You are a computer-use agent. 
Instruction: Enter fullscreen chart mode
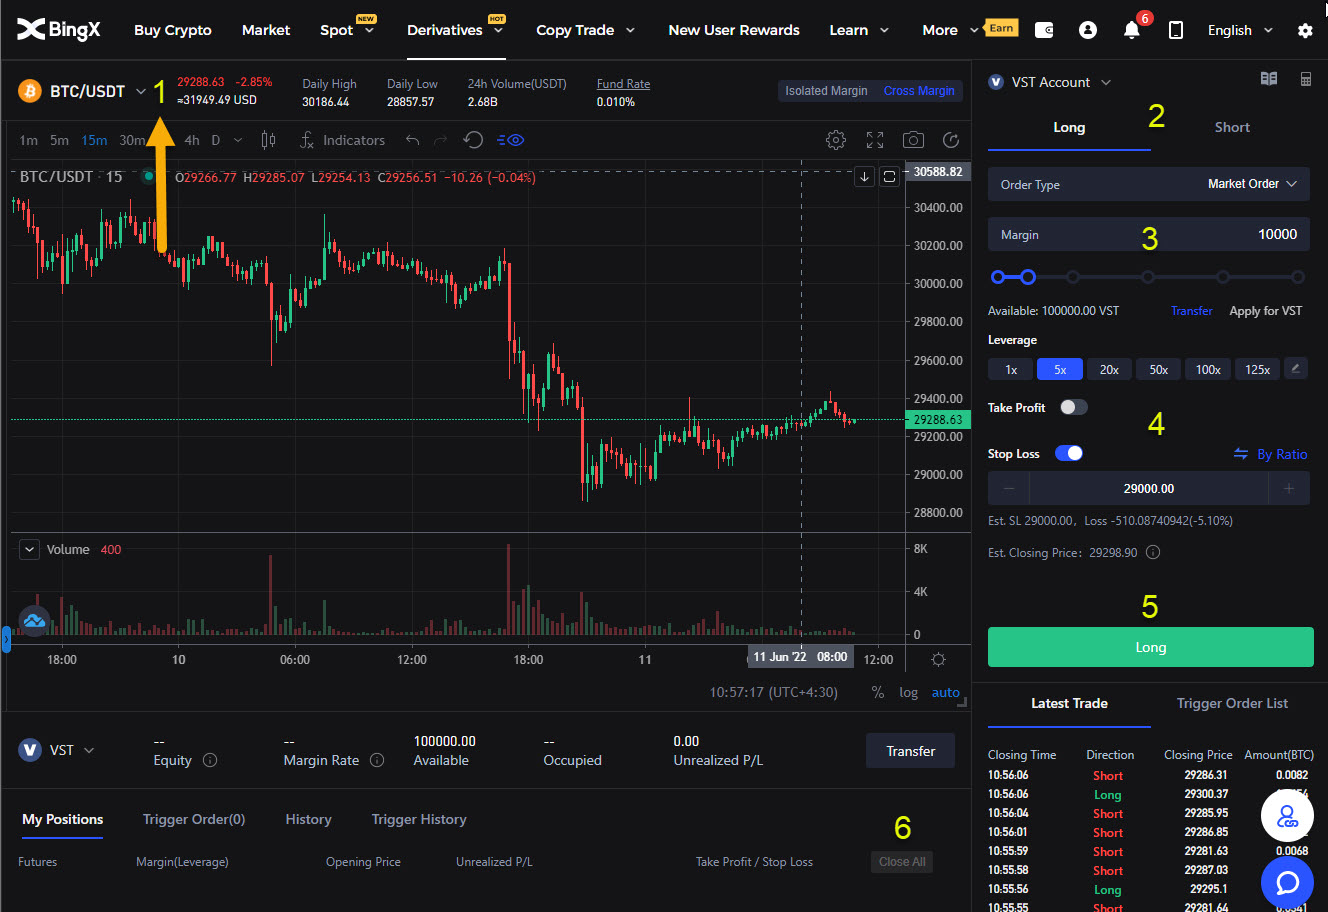(x=875, y=140)
